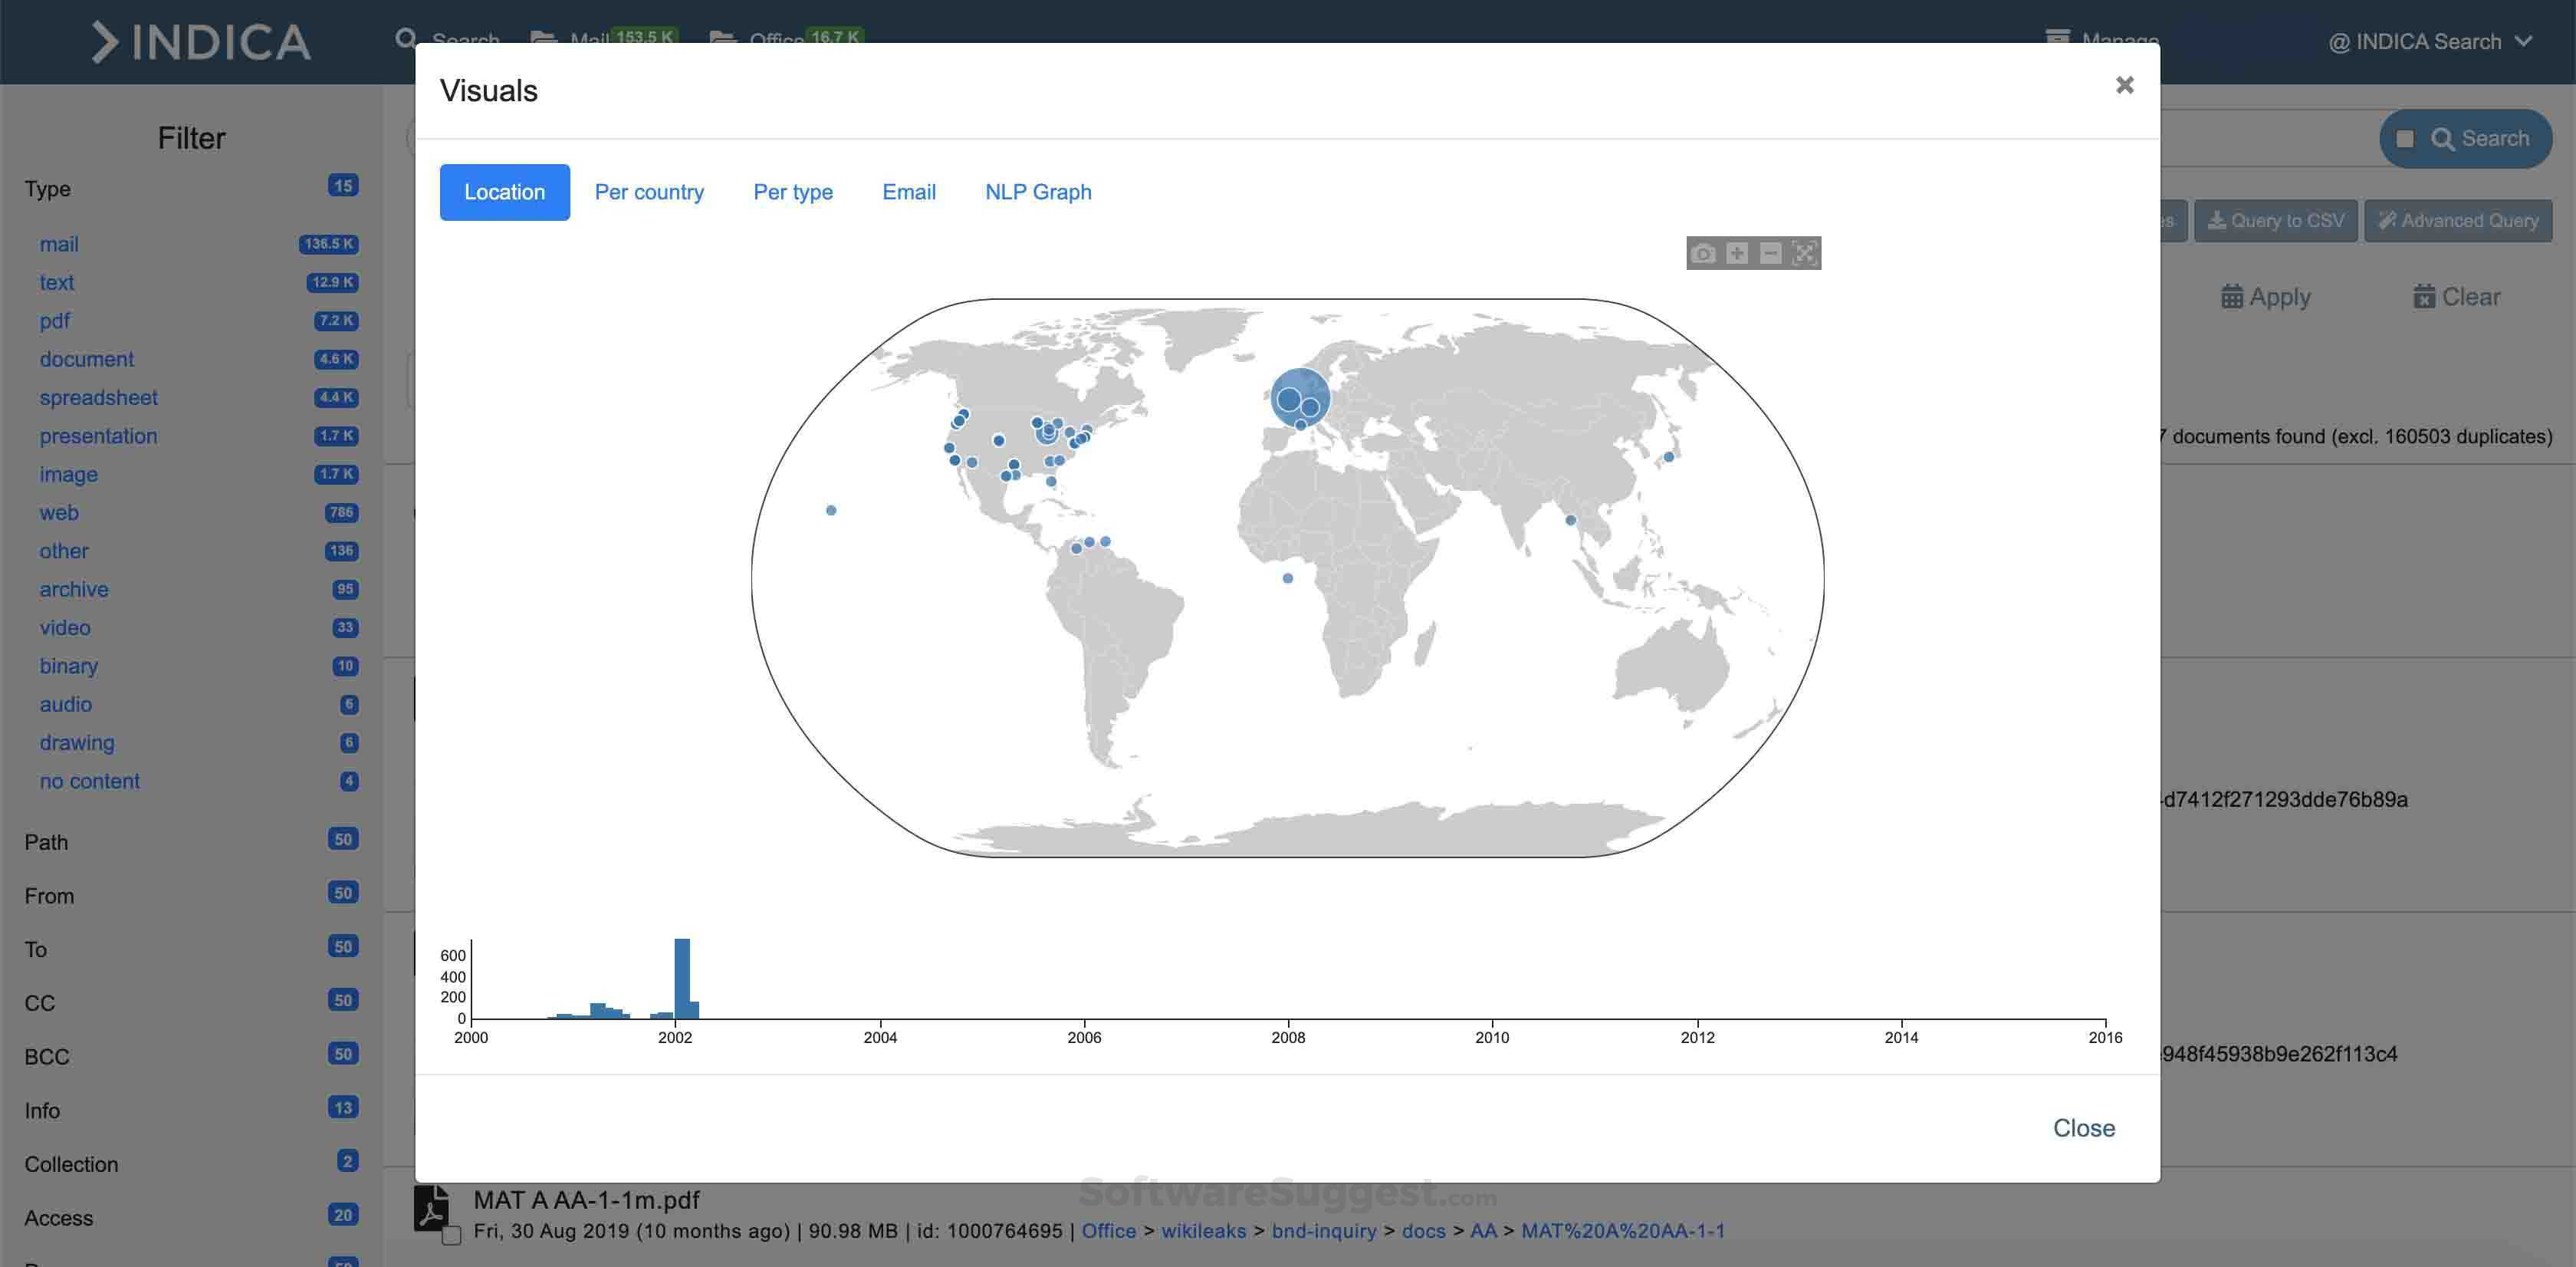Open the wikileaks breadcrumb link

pos(1203,1231)
